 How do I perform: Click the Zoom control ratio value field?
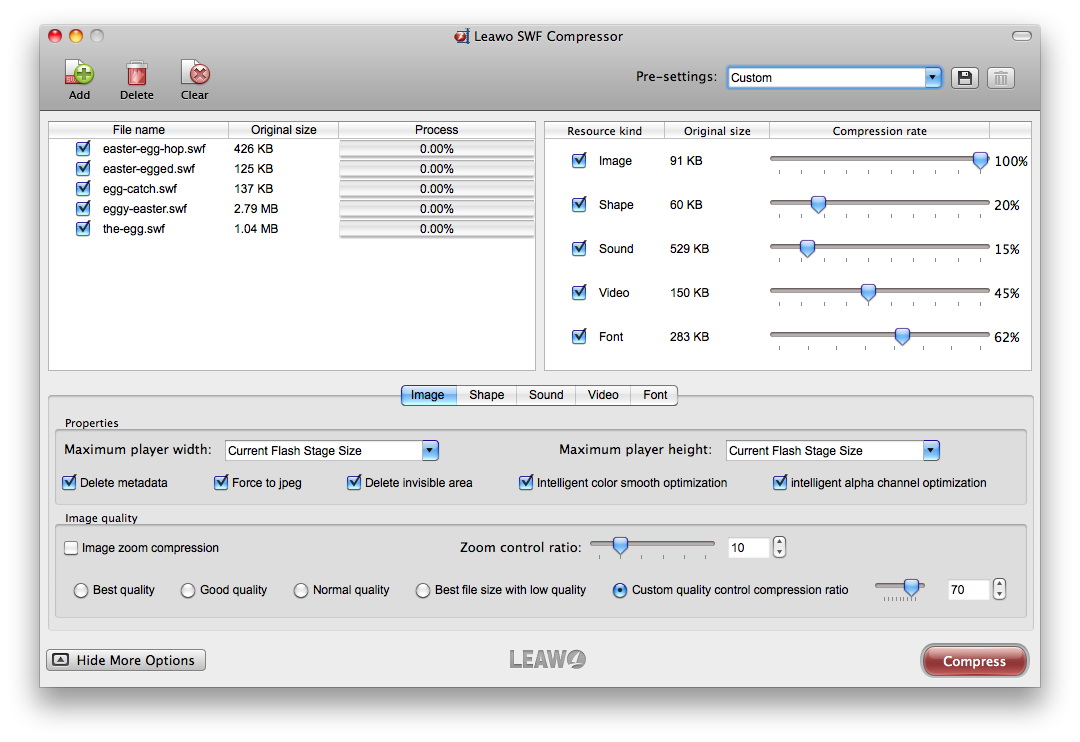pyautogui.click(x=748, y=548)
